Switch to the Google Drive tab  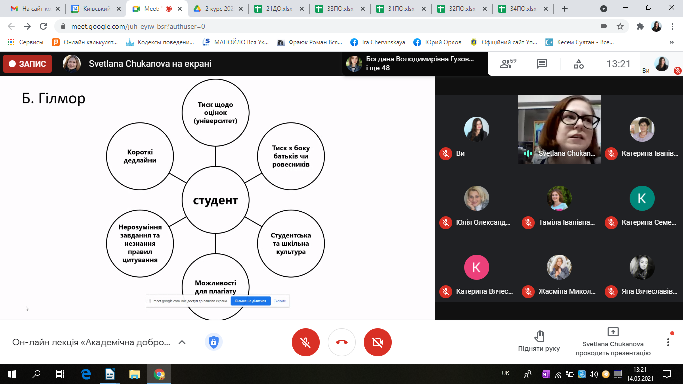pos(218,9)
